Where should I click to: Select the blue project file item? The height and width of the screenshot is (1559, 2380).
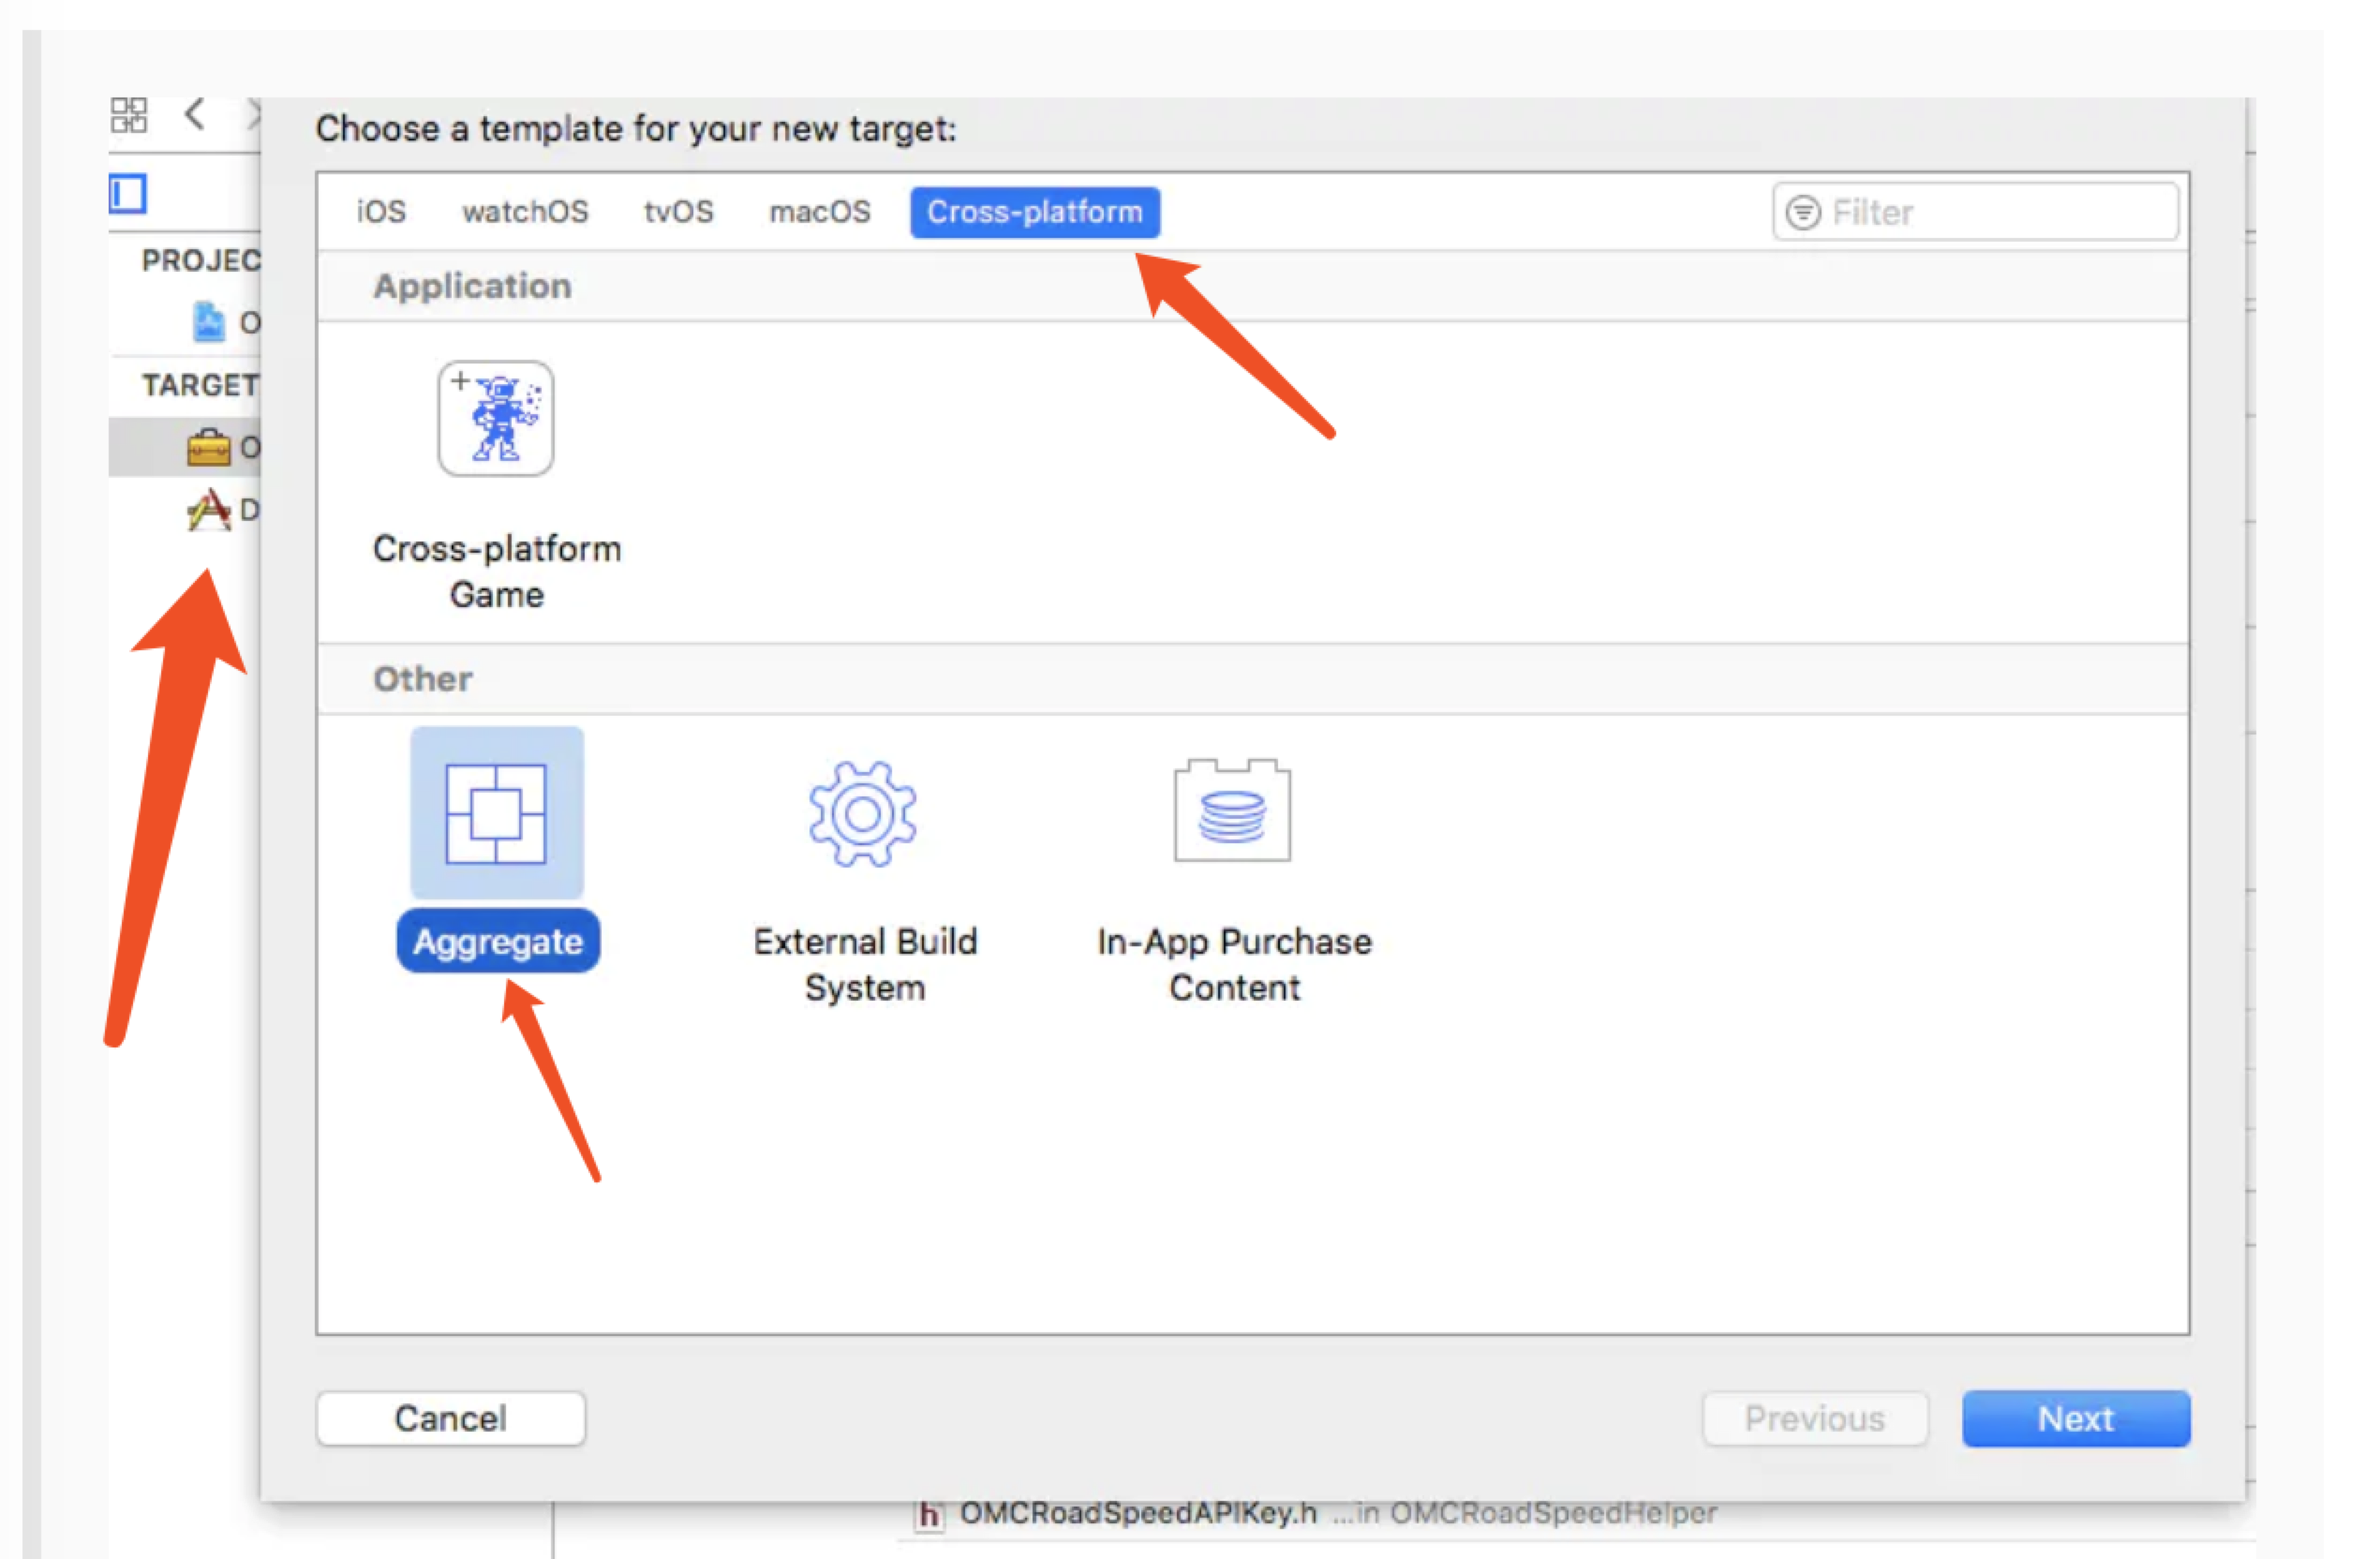(210, 322)
